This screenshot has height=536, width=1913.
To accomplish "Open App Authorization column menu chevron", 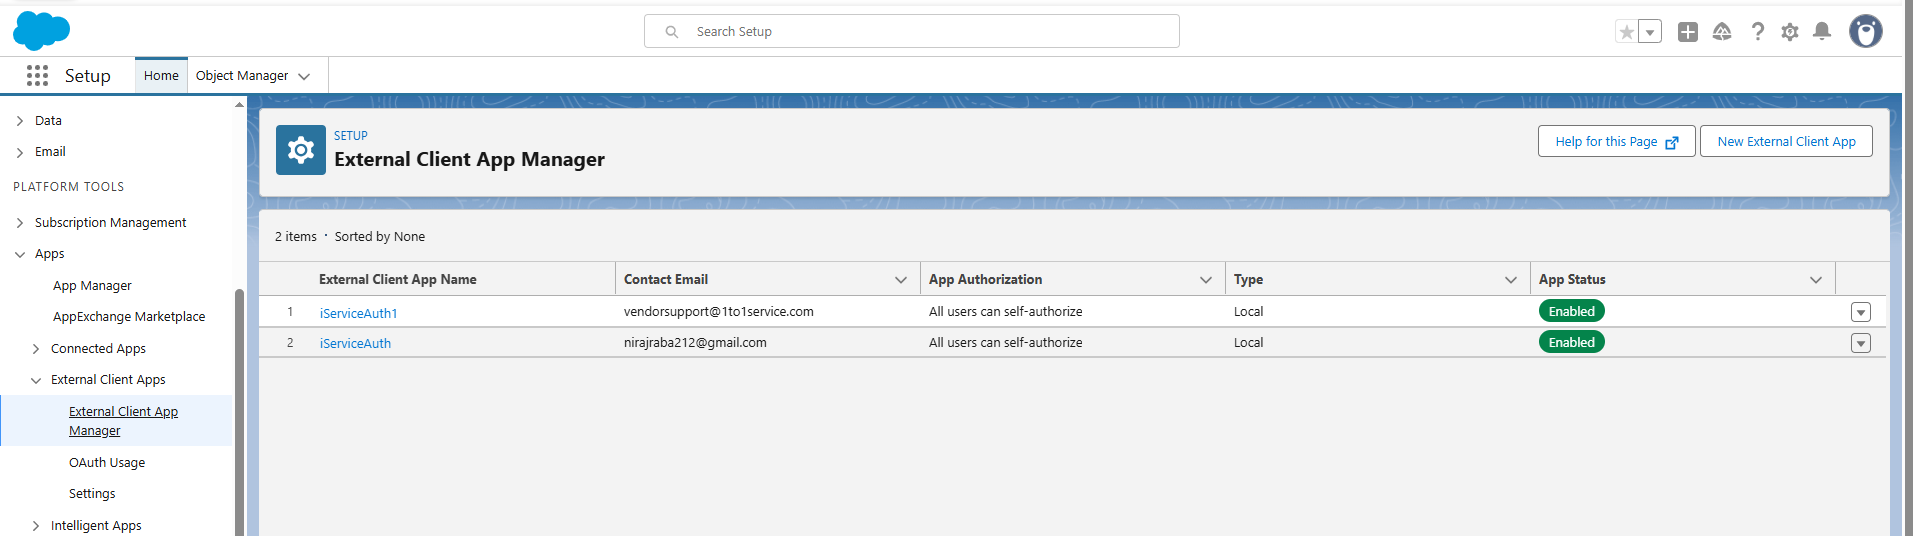I will pyautogui.click(x=1205, y=280).
